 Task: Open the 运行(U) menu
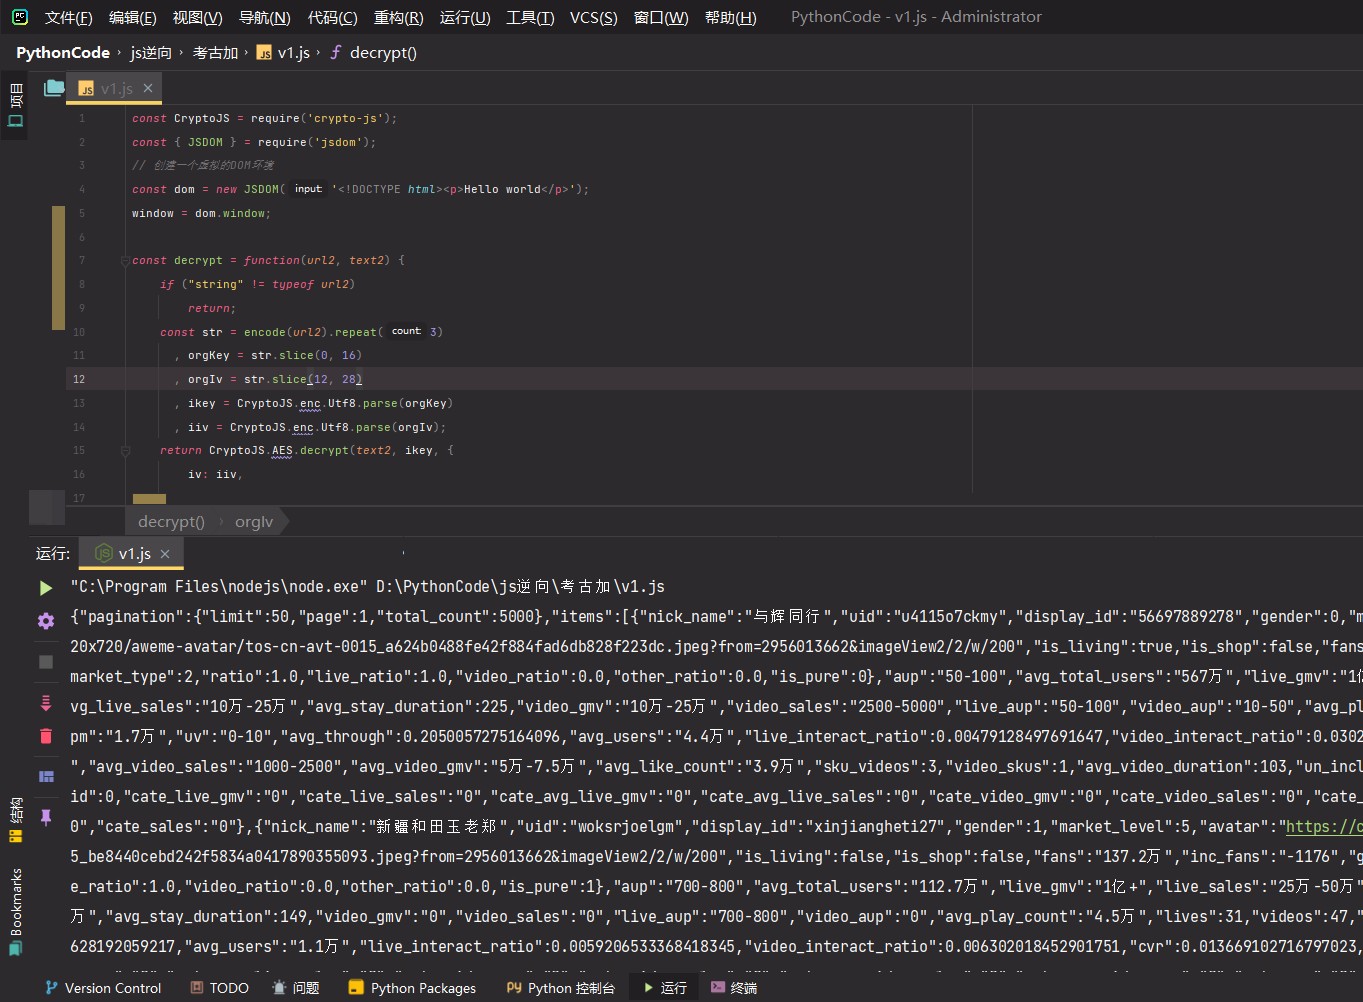pos(465,17)
